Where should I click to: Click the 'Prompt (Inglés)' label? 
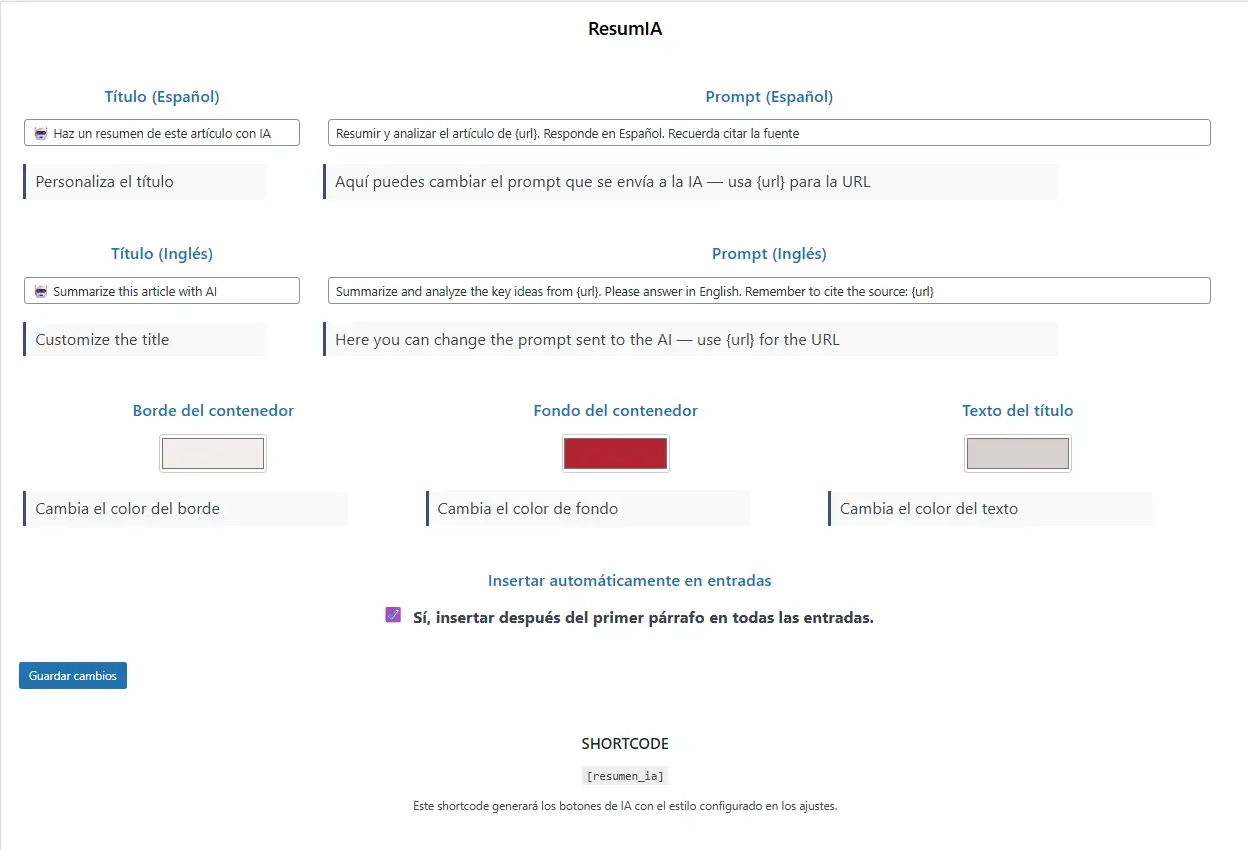(x=769, y=254)
